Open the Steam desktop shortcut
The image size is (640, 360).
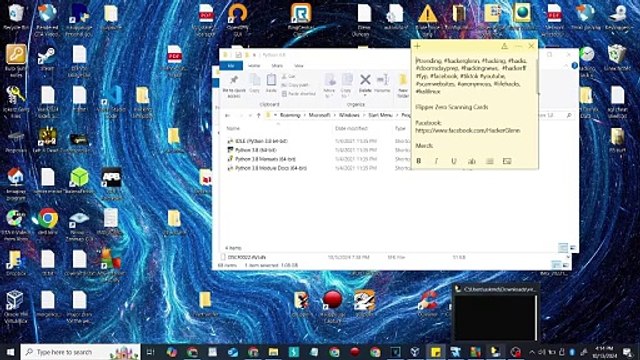[x=47, y=59]
